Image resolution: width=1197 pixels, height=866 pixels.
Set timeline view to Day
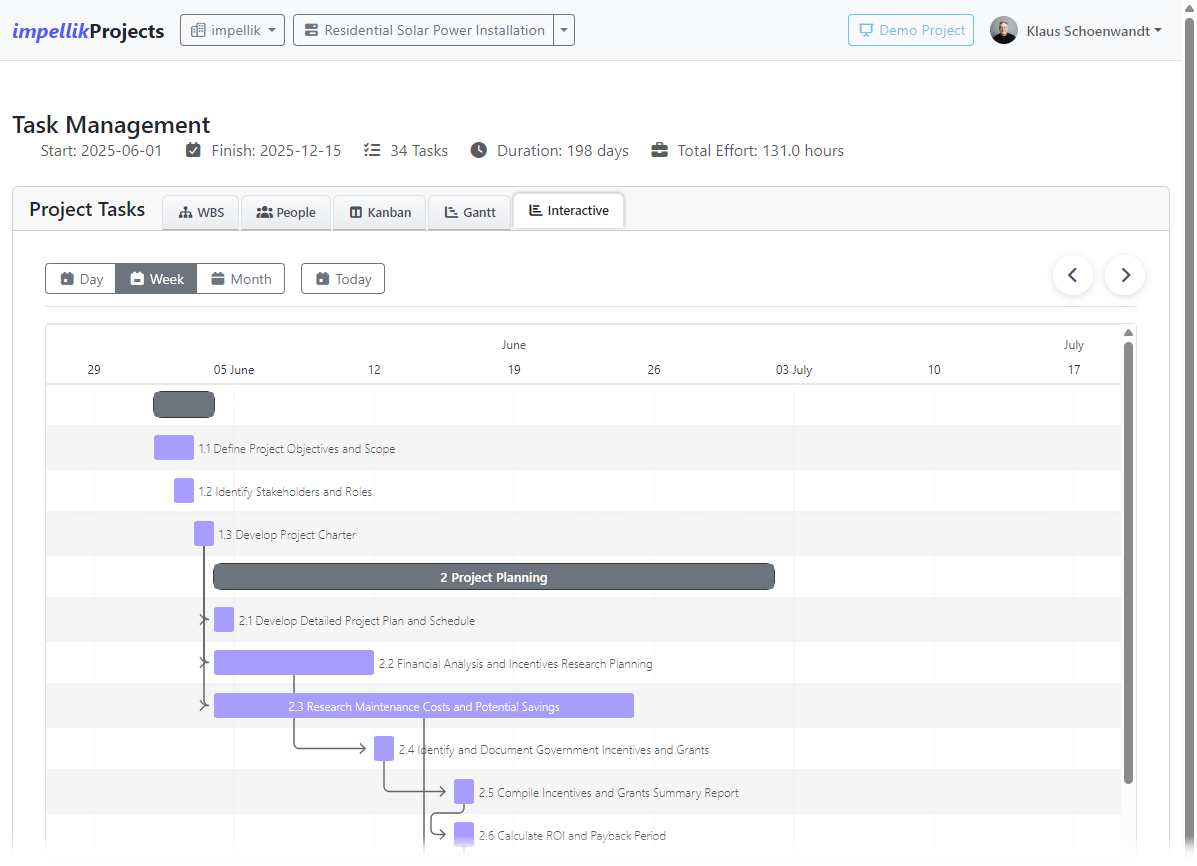pos(81,279)
